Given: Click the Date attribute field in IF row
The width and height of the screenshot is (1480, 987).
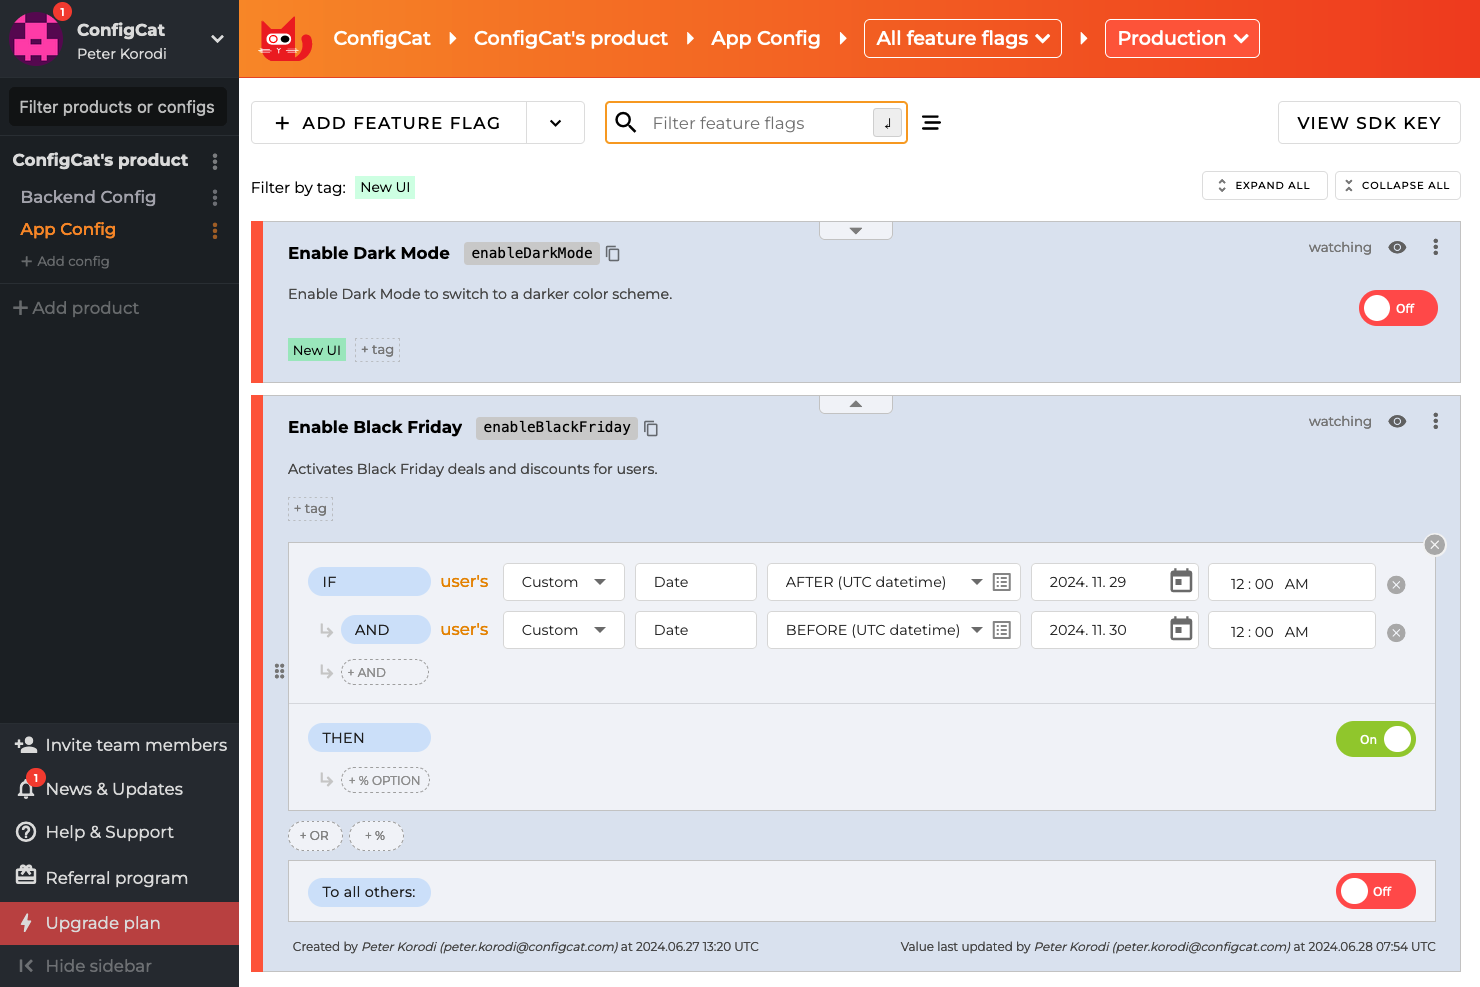Looking at the screenshot, I should pyautogui.click(x=696, y=582).
